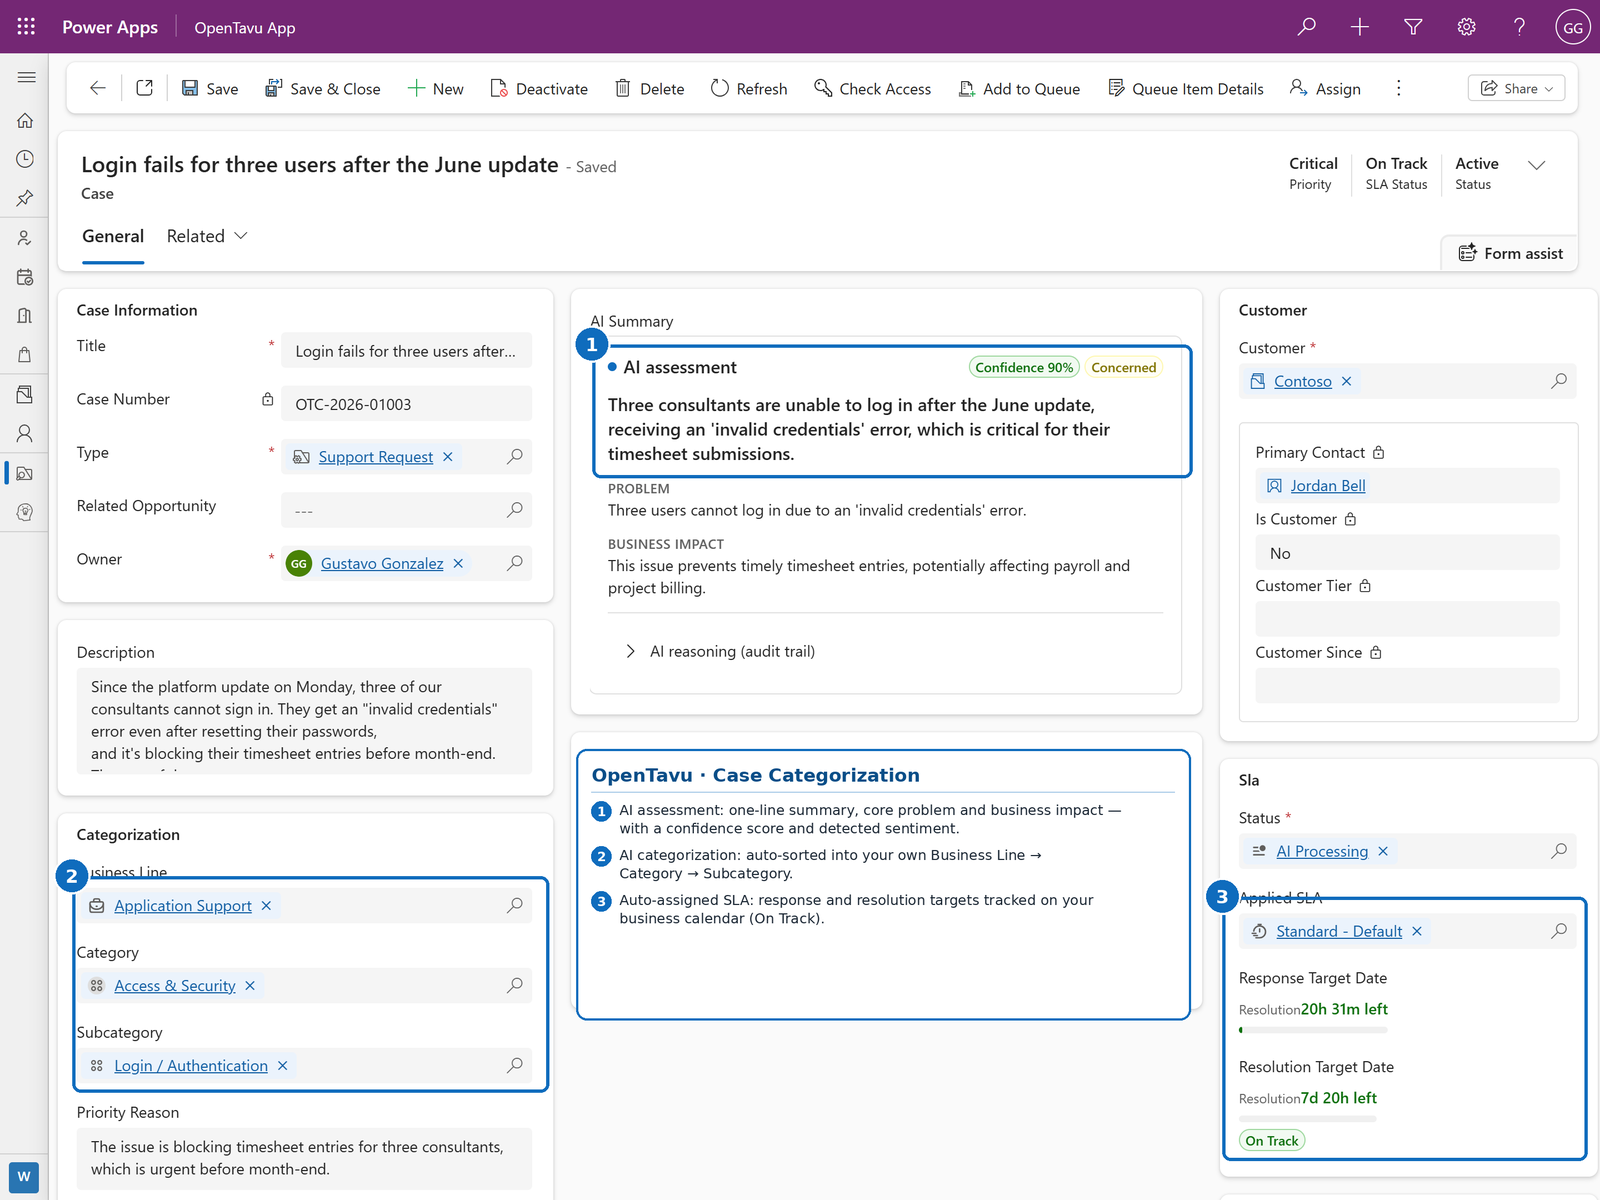This screenshot has width=1600, height=1200.
Task: Remove Contoso from Customer field
Action: (1347, 382)
